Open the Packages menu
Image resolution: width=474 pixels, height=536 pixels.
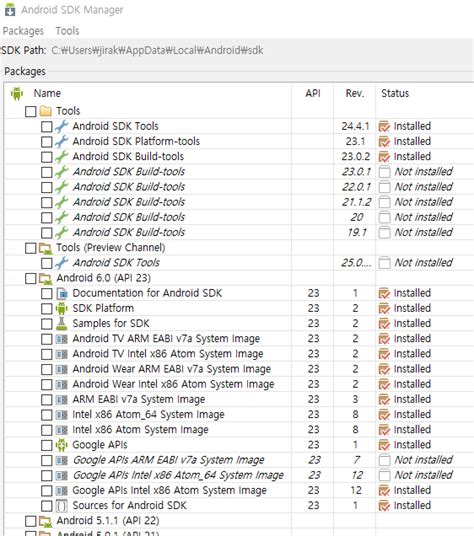pyautogui.click(x=23, y=31)
